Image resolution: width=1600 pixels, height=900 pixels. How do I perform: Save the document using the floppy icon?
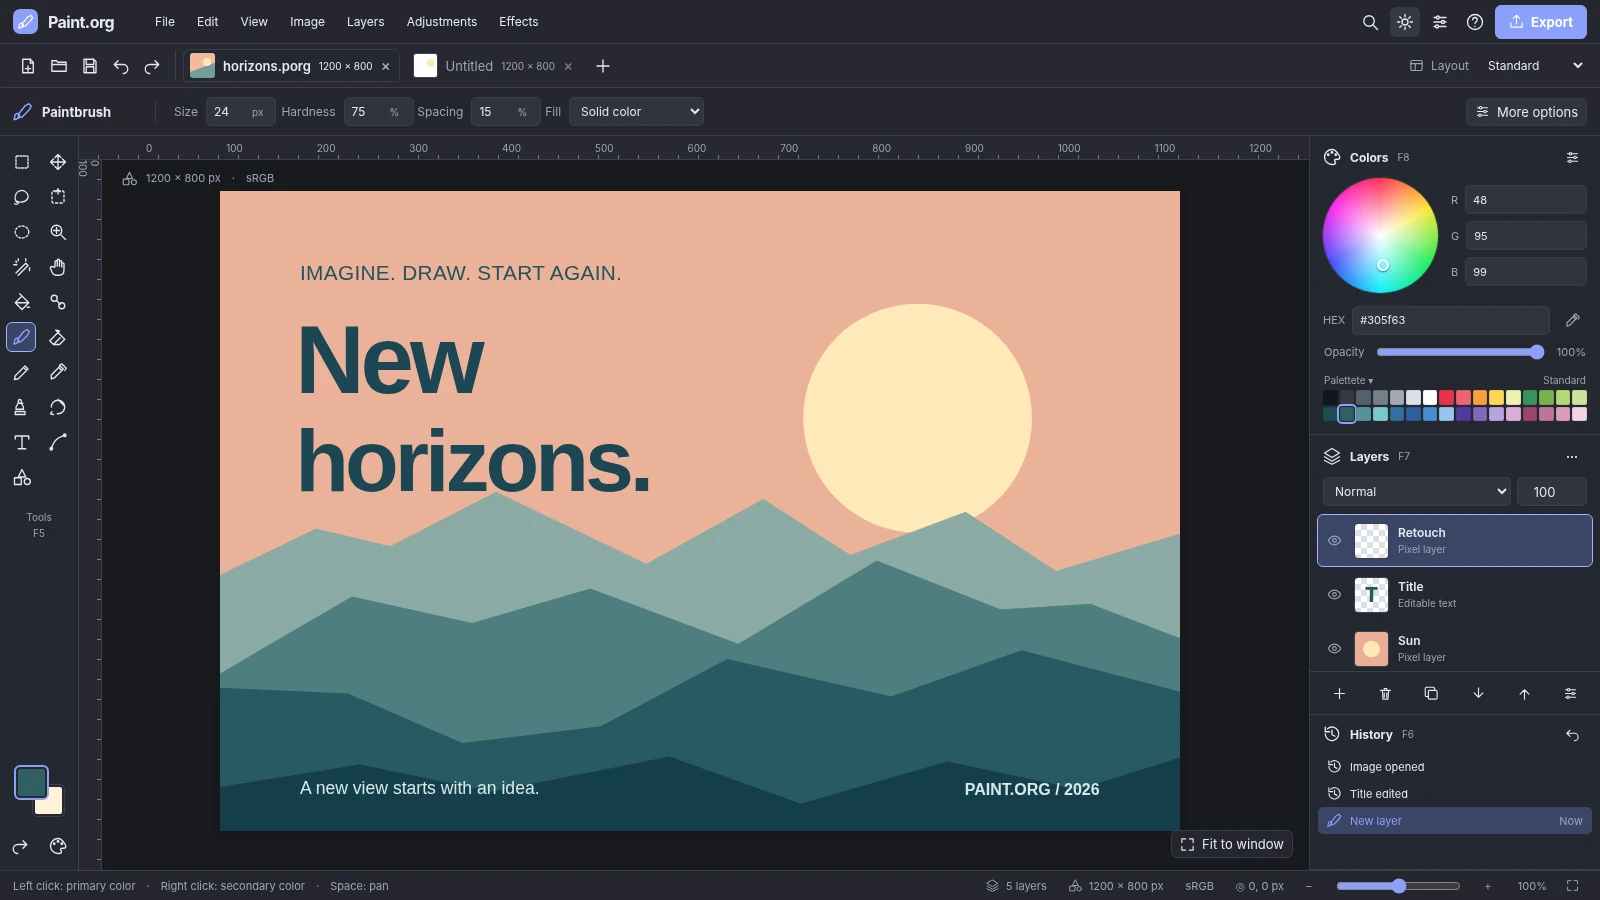pos(90,66)
